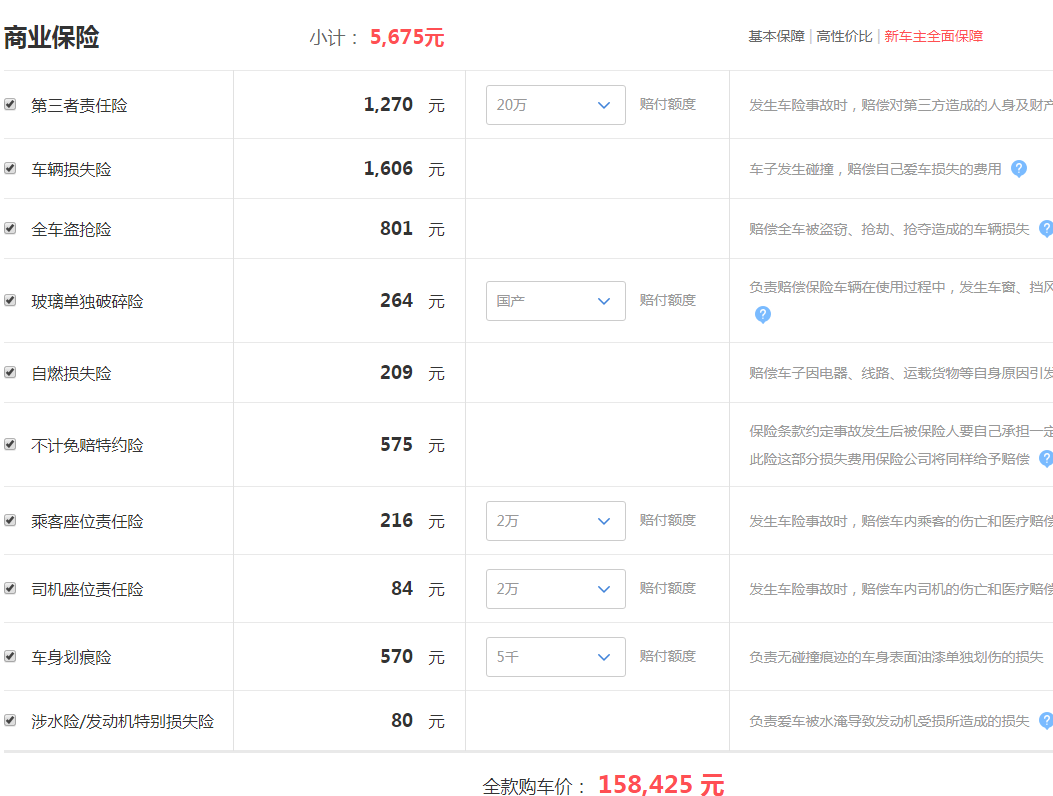Viewport: 1053px width, 796px height.
Task: Click 赔付额度 label beside 国产 dropdown
Action: (x=668, y=300)
